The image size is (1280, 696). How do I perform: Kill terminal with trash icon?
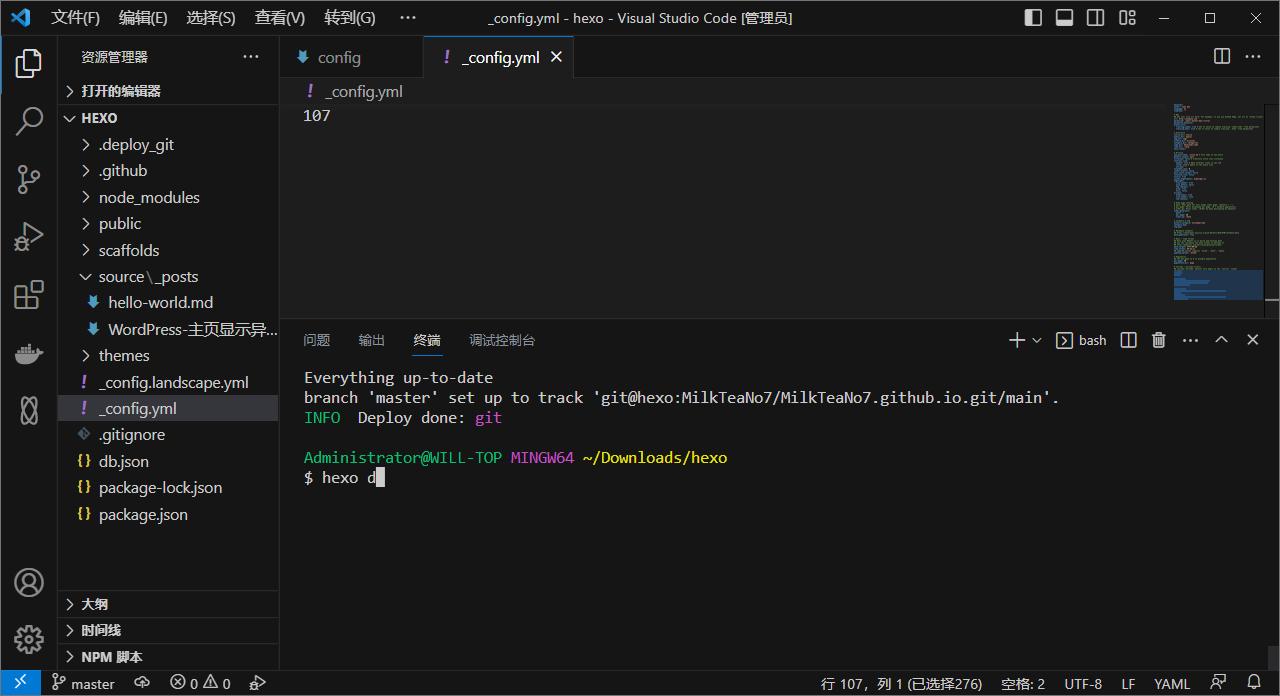1159,340
